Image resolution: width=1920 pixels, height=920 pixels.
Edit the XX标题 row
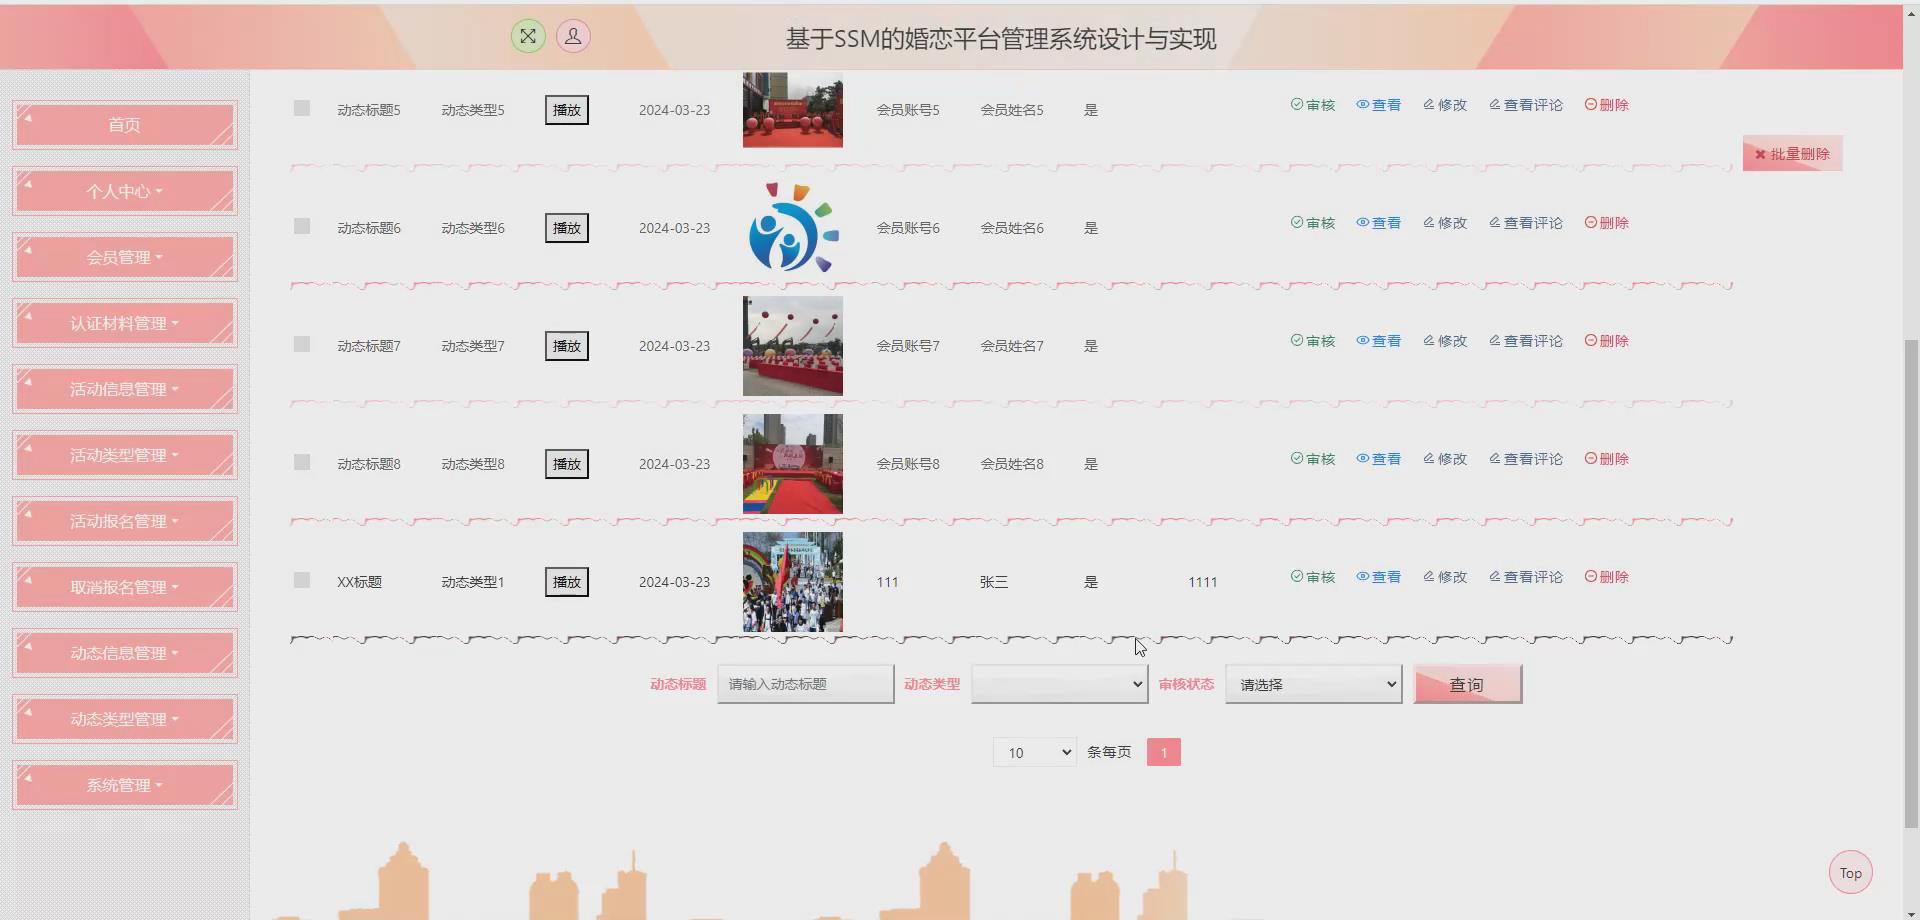click(1445, 577)
